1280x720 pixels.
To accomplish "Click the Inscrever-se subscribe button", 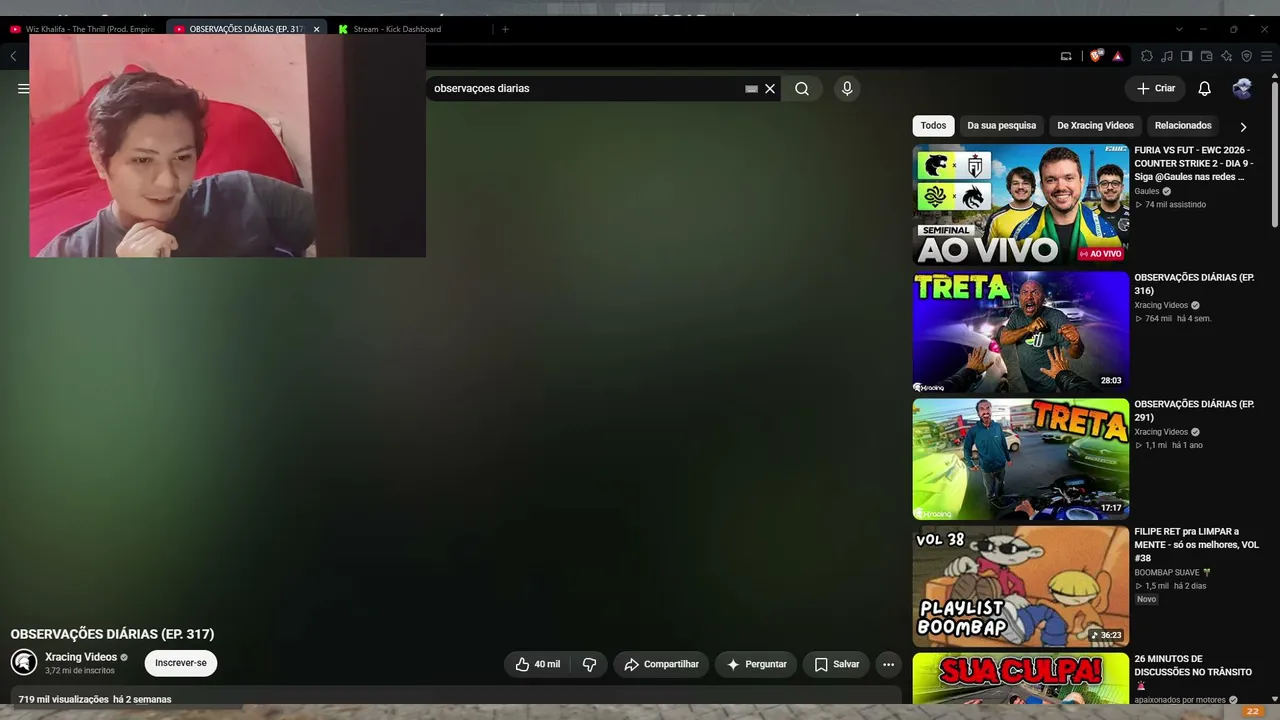I will 181,663.
